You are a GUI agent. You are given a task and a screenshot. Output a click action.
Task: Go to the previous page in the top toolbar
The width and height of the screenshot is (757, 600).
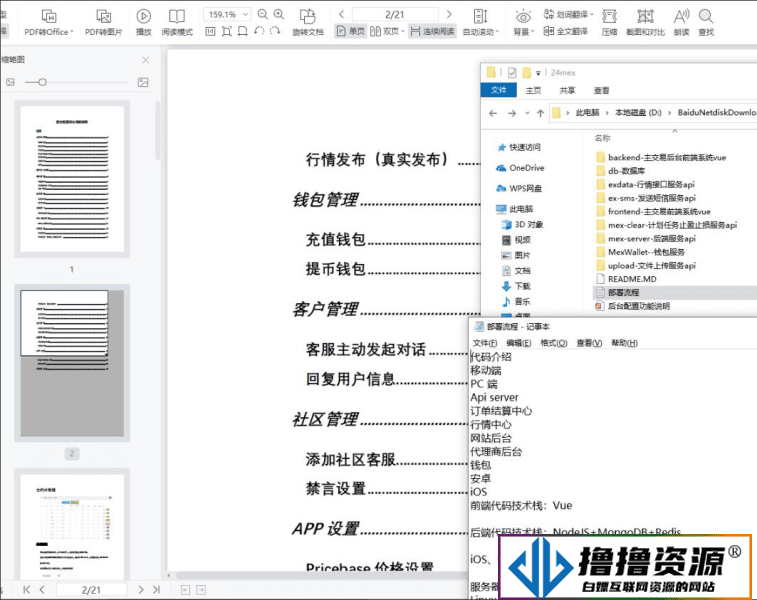(x=341, y=14)
